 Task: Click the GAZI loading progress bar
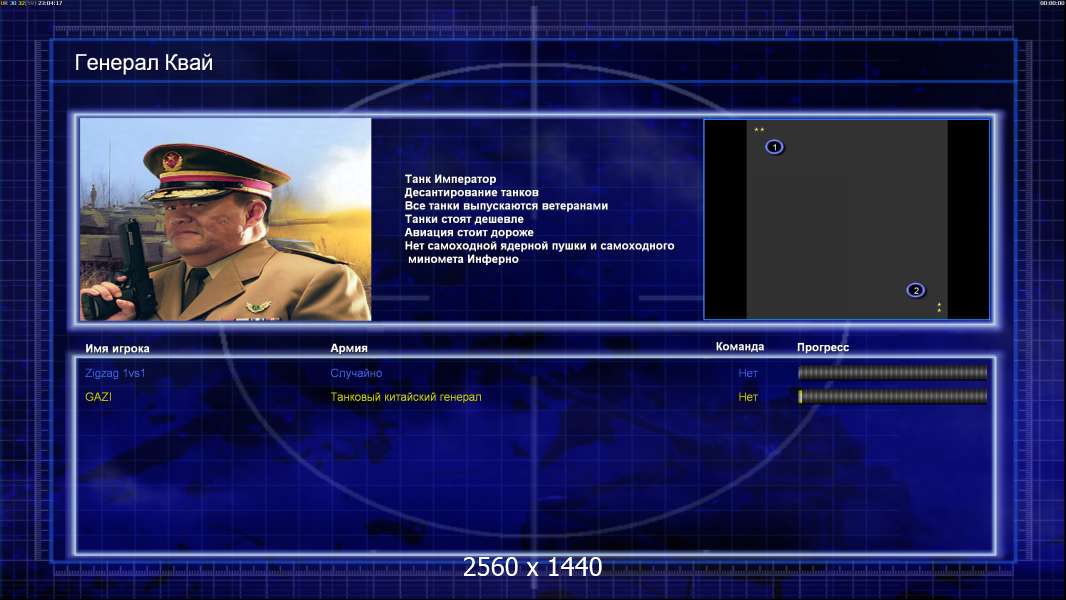[893, 397]
